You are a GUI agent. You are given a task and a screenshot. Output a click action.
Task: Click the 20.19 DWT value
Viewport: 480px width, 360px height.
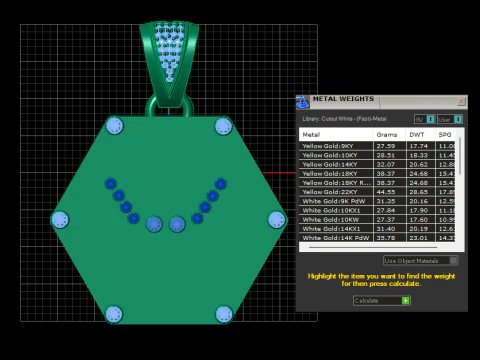[419, 229]
